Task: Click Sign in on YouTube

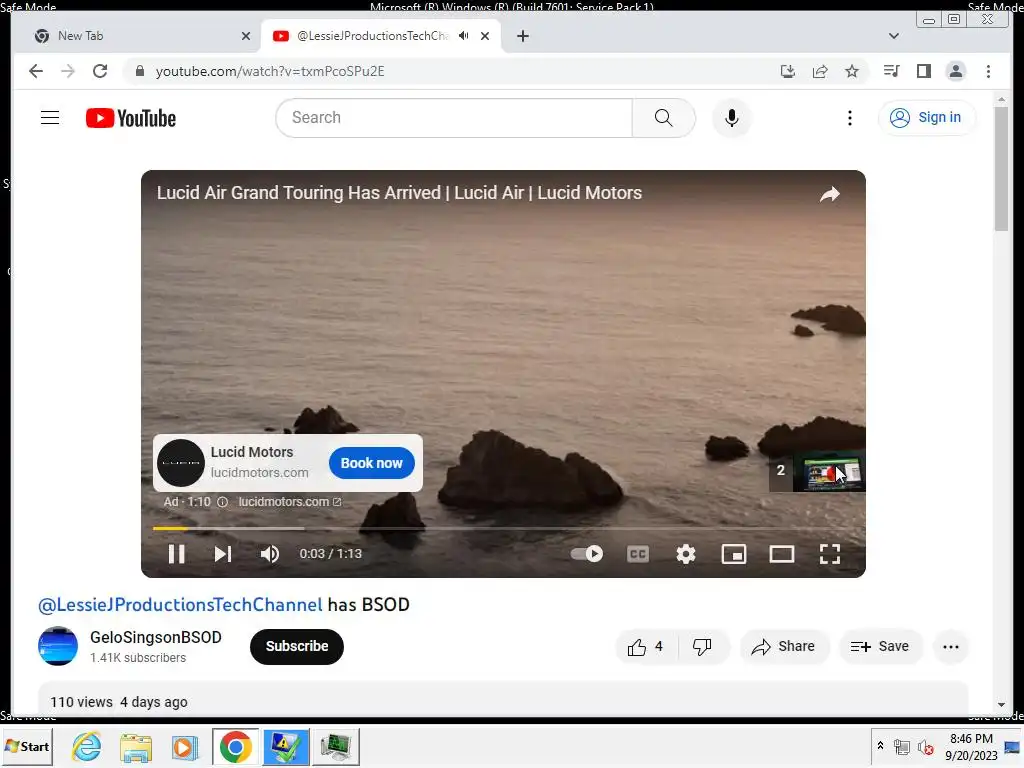Action: 927,118
